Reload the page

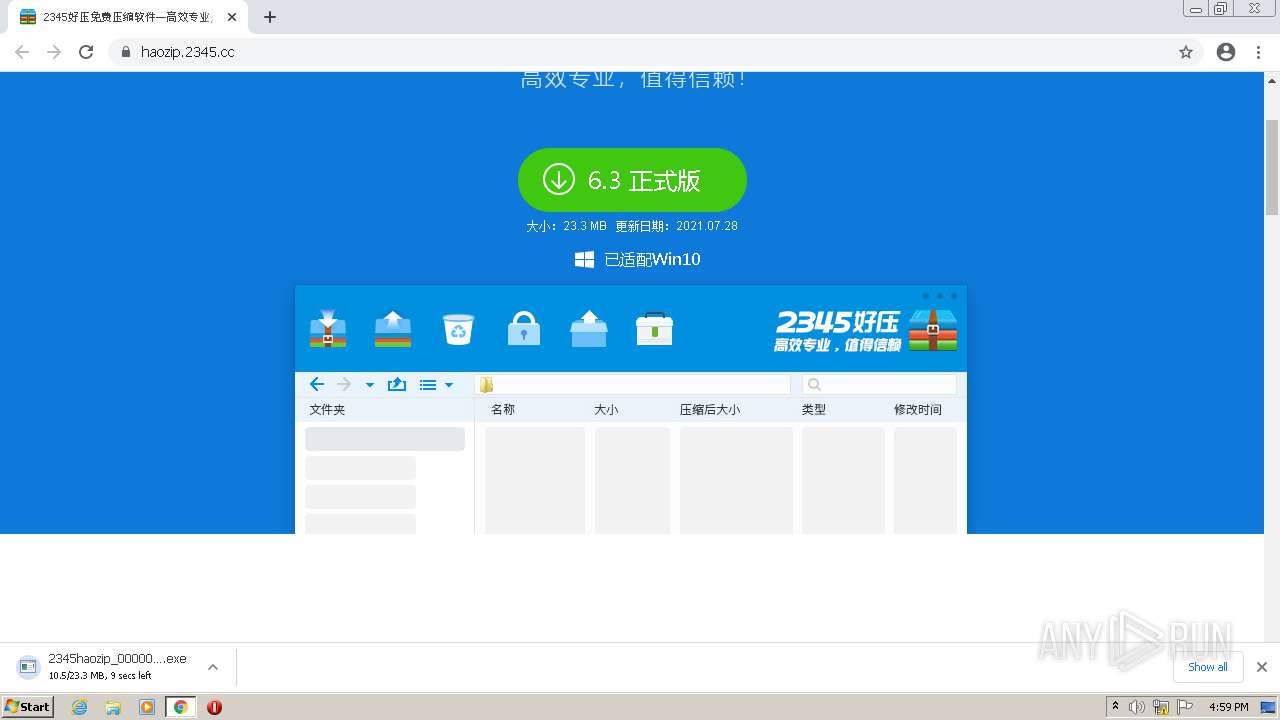pos(86,52)
